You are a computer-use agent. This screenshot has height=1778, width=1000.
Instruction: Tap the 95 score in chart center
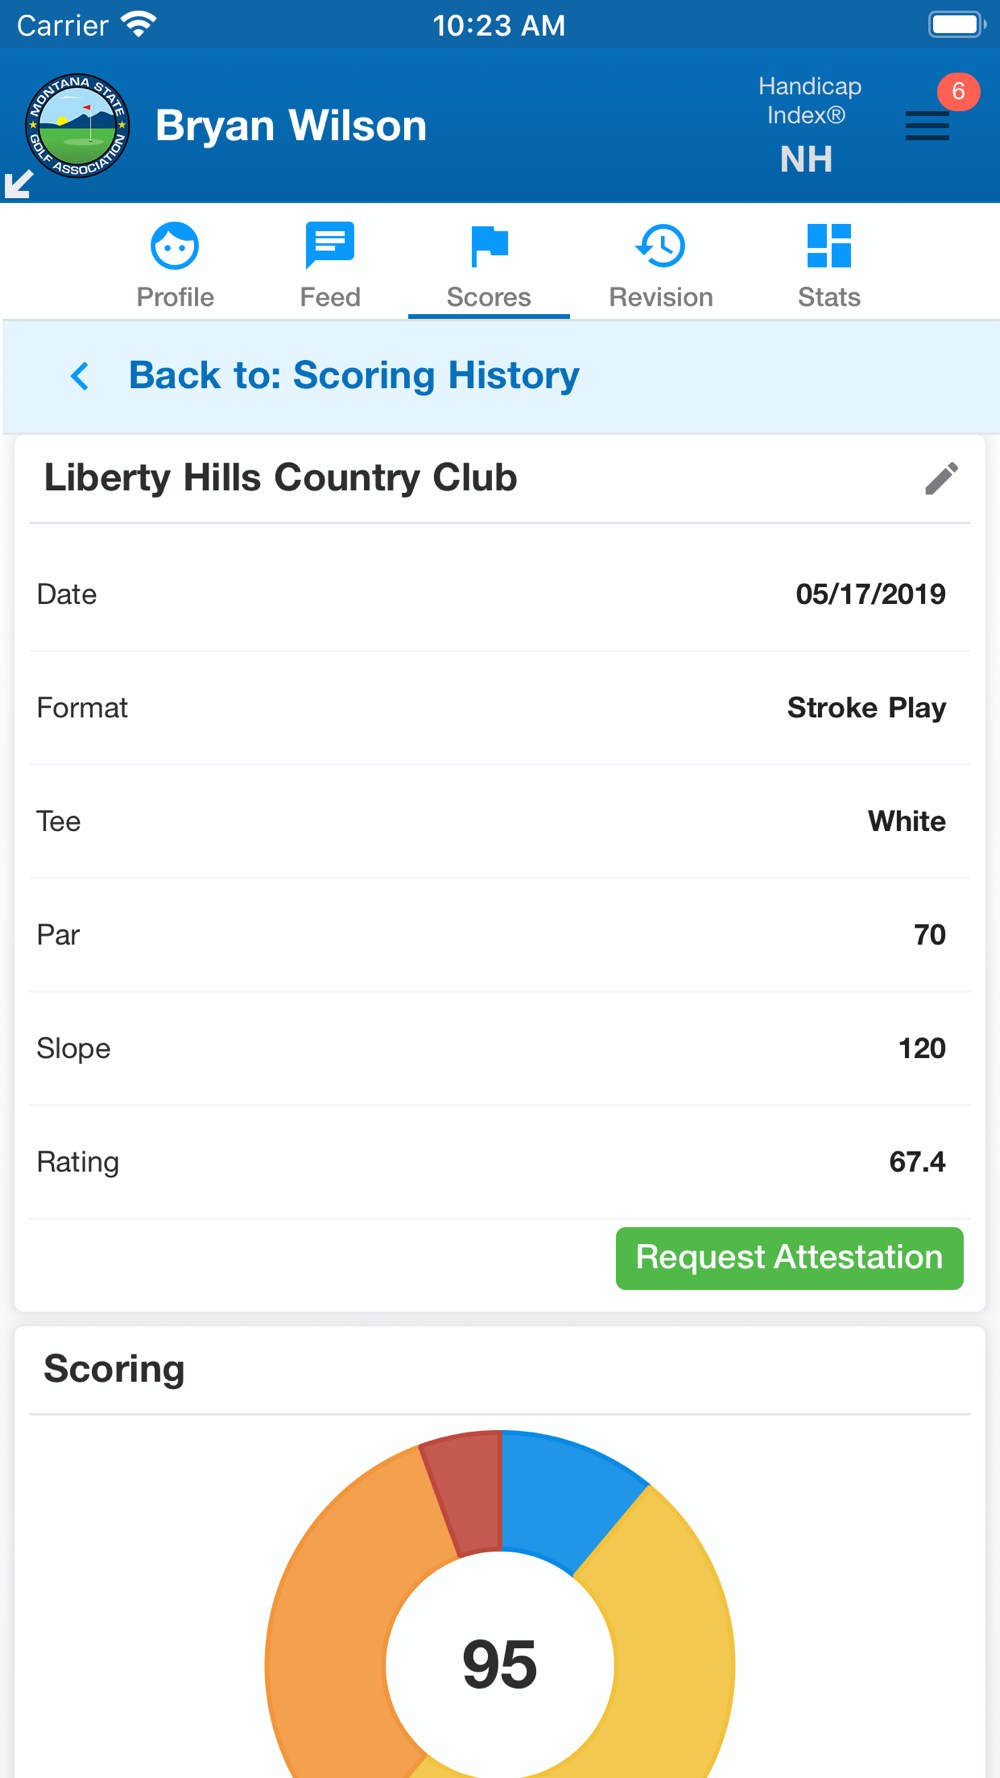500,1665
